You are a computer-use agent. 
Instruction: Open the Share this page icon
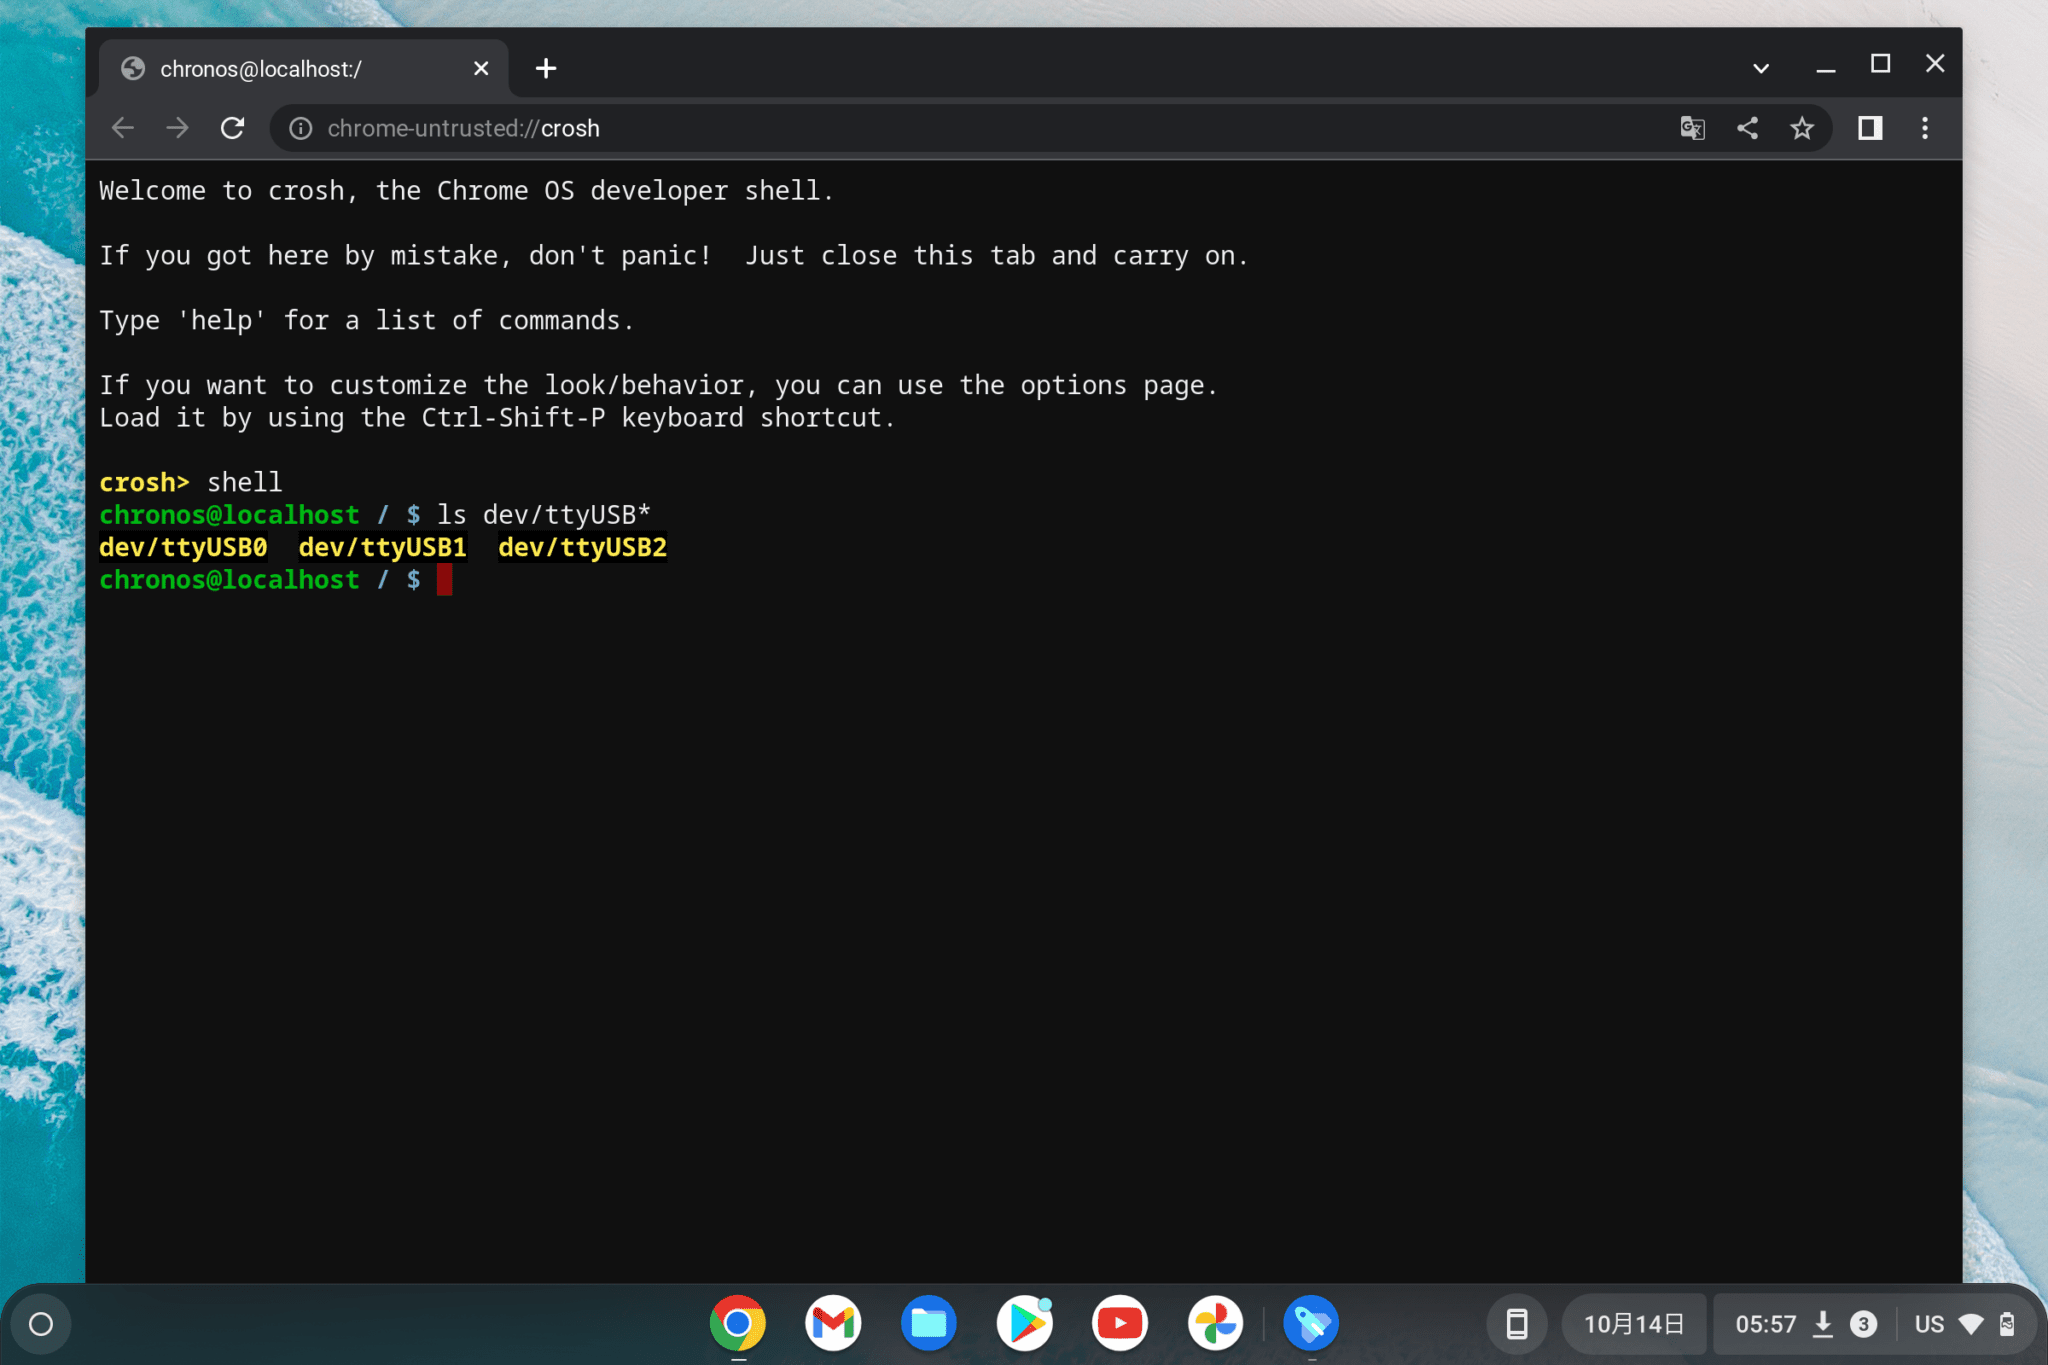1748,128
